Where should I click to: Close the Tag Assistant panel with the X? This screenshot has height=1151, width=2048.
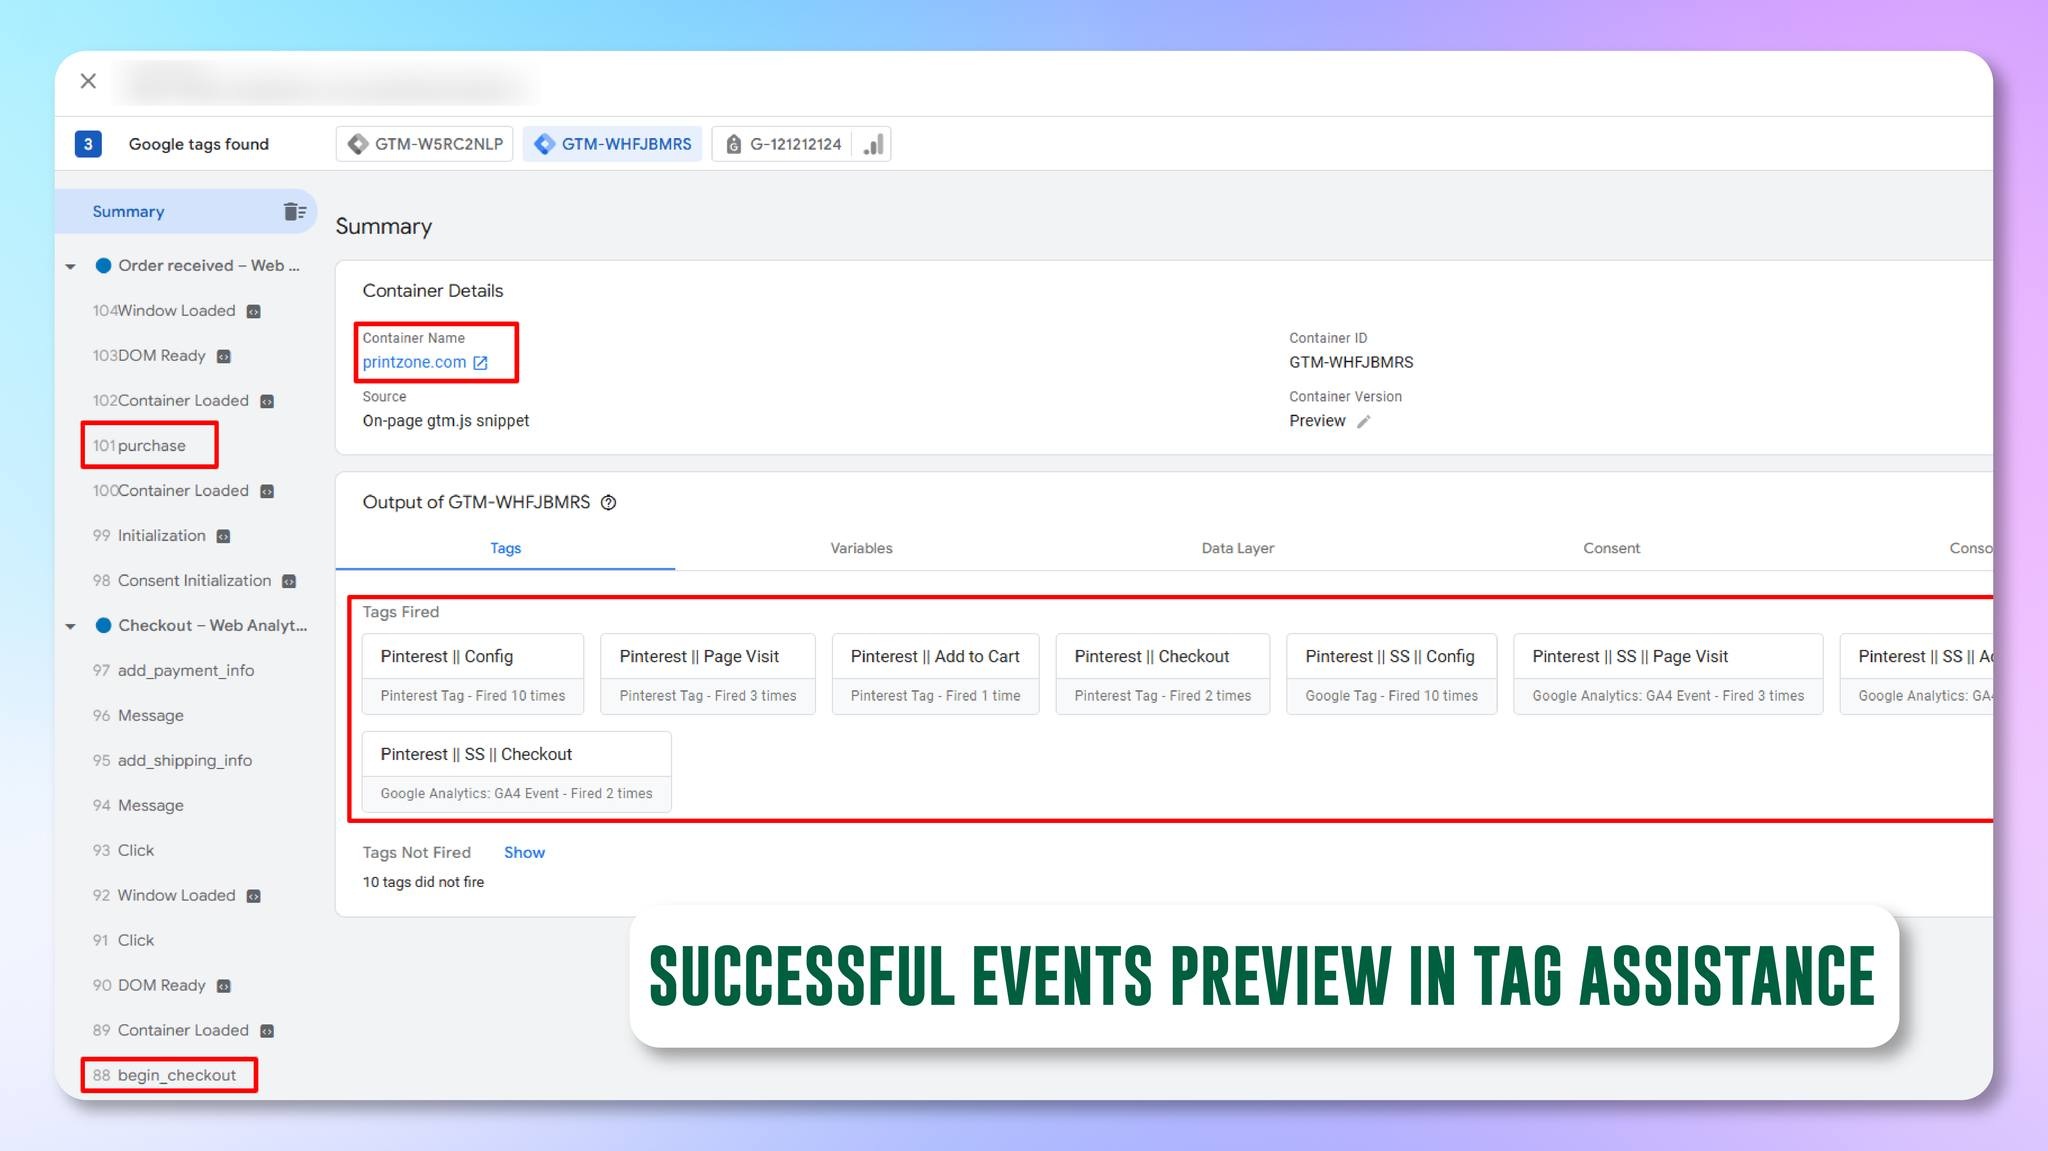tap(88, 81)
